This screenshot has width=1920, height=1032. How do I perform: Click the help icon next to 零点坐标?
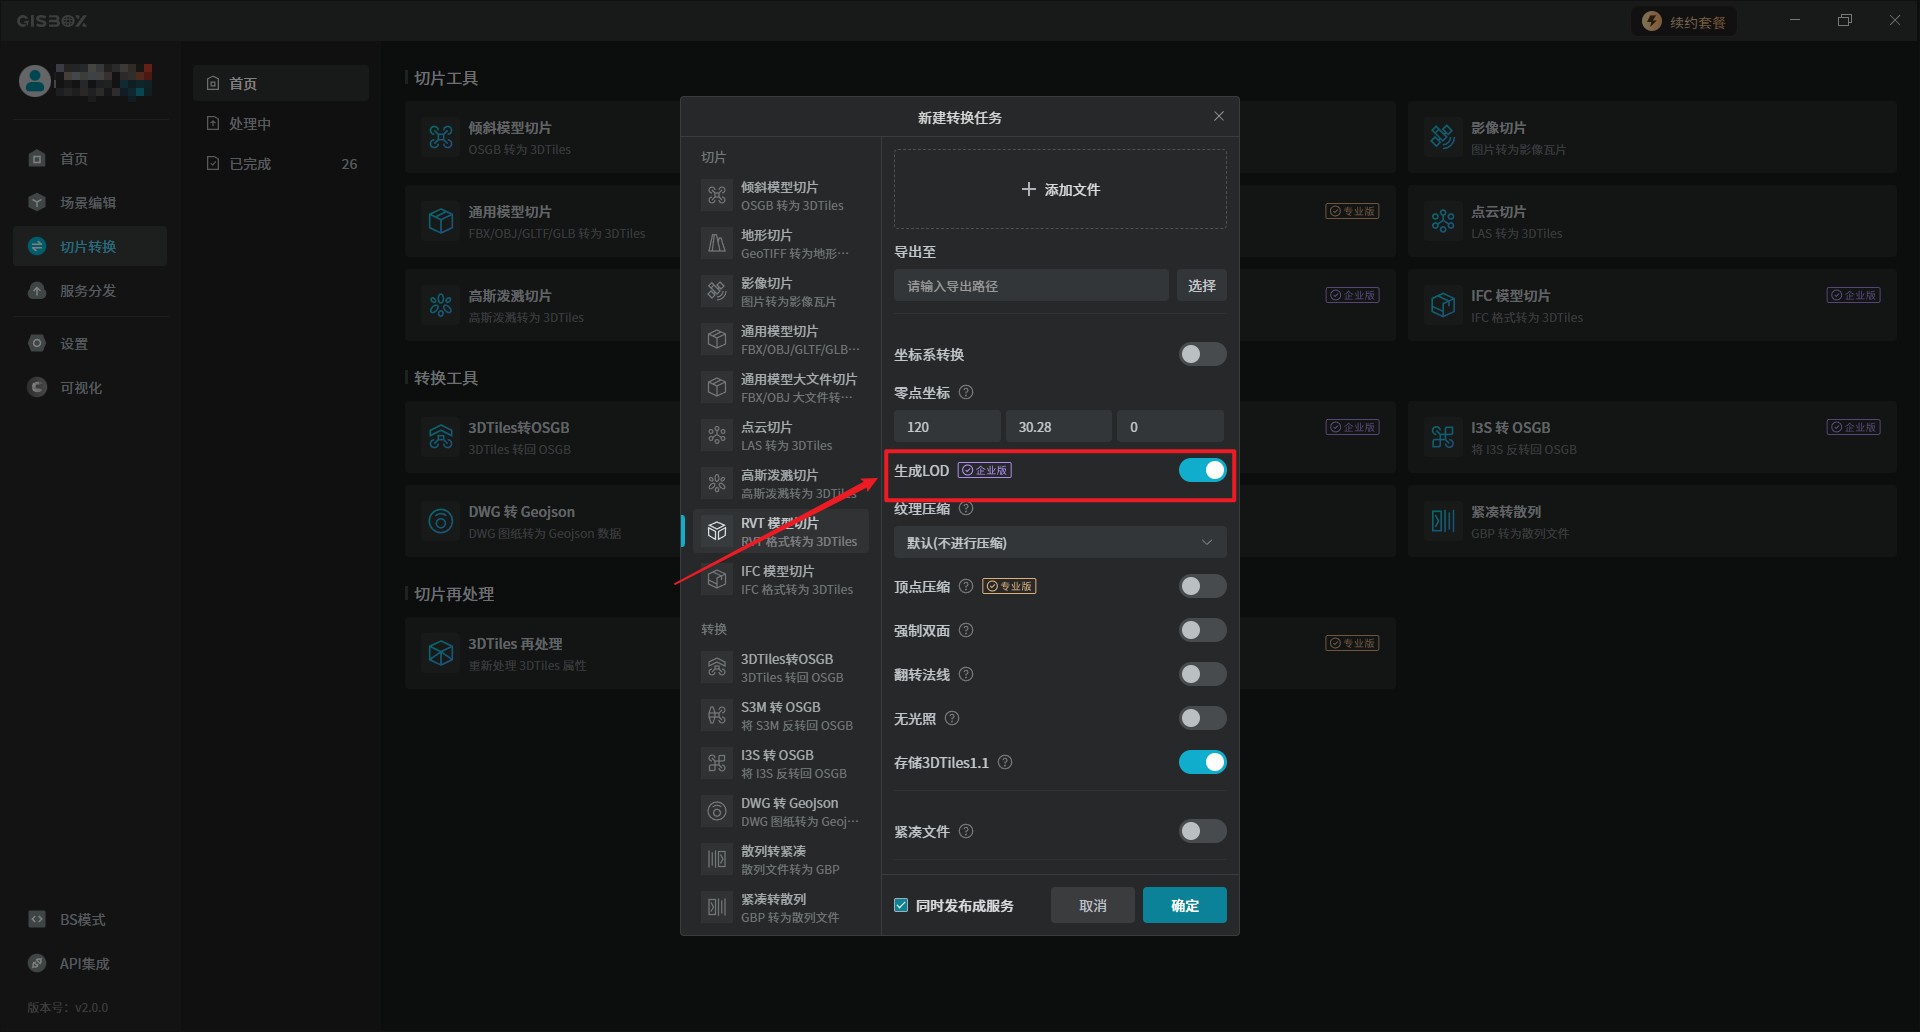[x=966, y=393]
